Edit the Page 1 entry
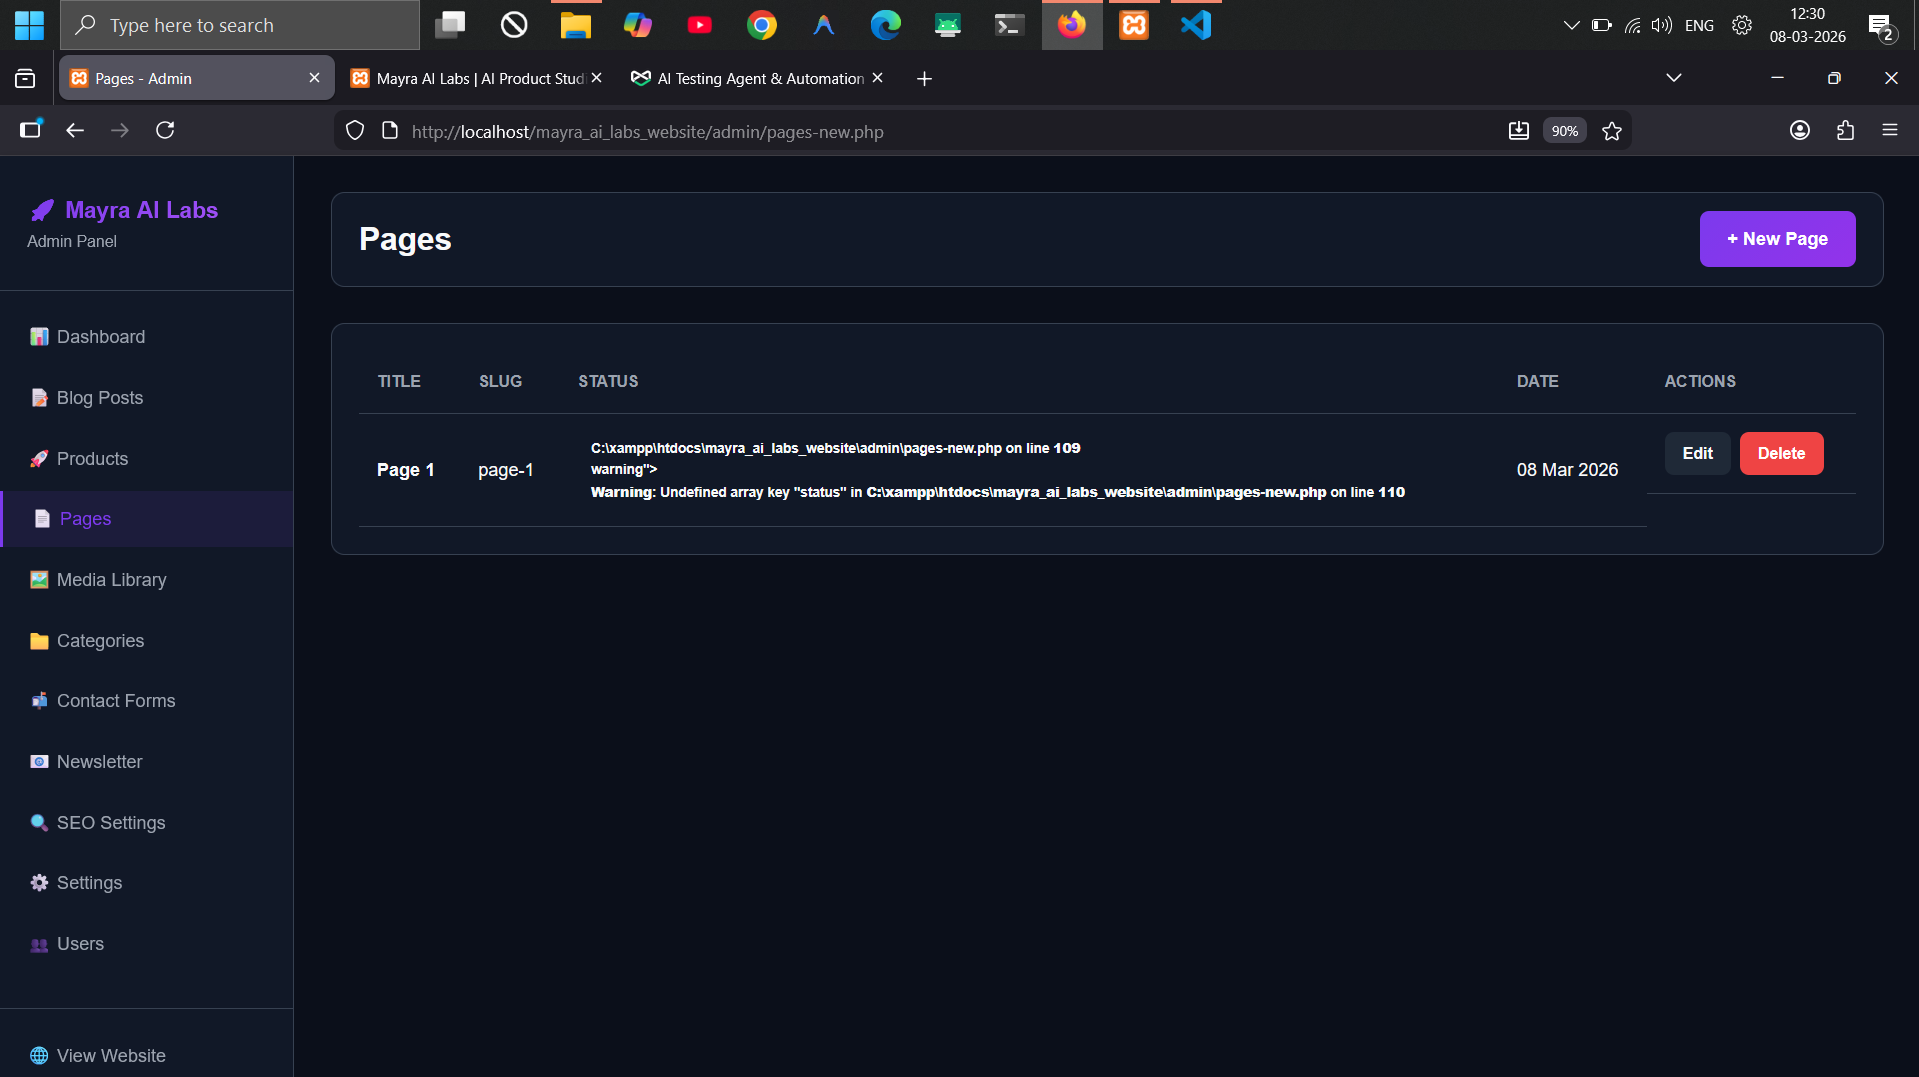The height and width of the screenshot is (1077, 1919). 1697,454
